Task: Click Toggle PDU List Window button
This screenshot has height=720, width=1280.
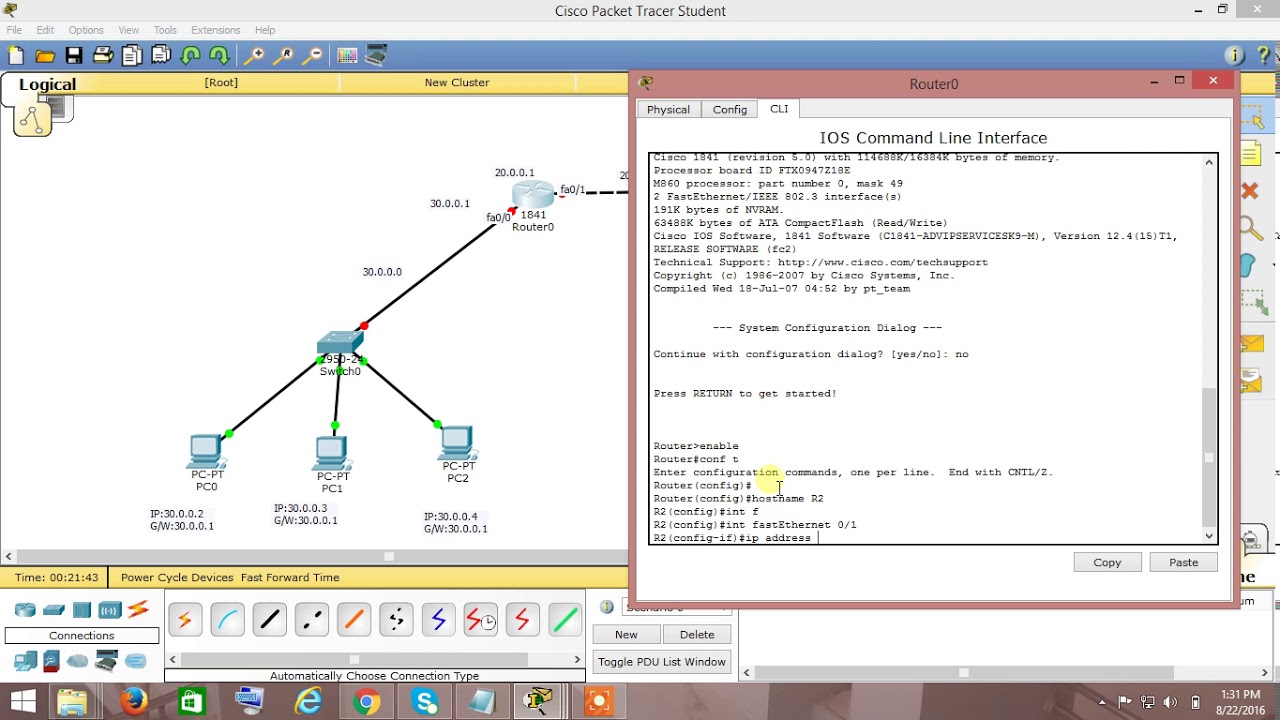Action: (x=662, y=662)
